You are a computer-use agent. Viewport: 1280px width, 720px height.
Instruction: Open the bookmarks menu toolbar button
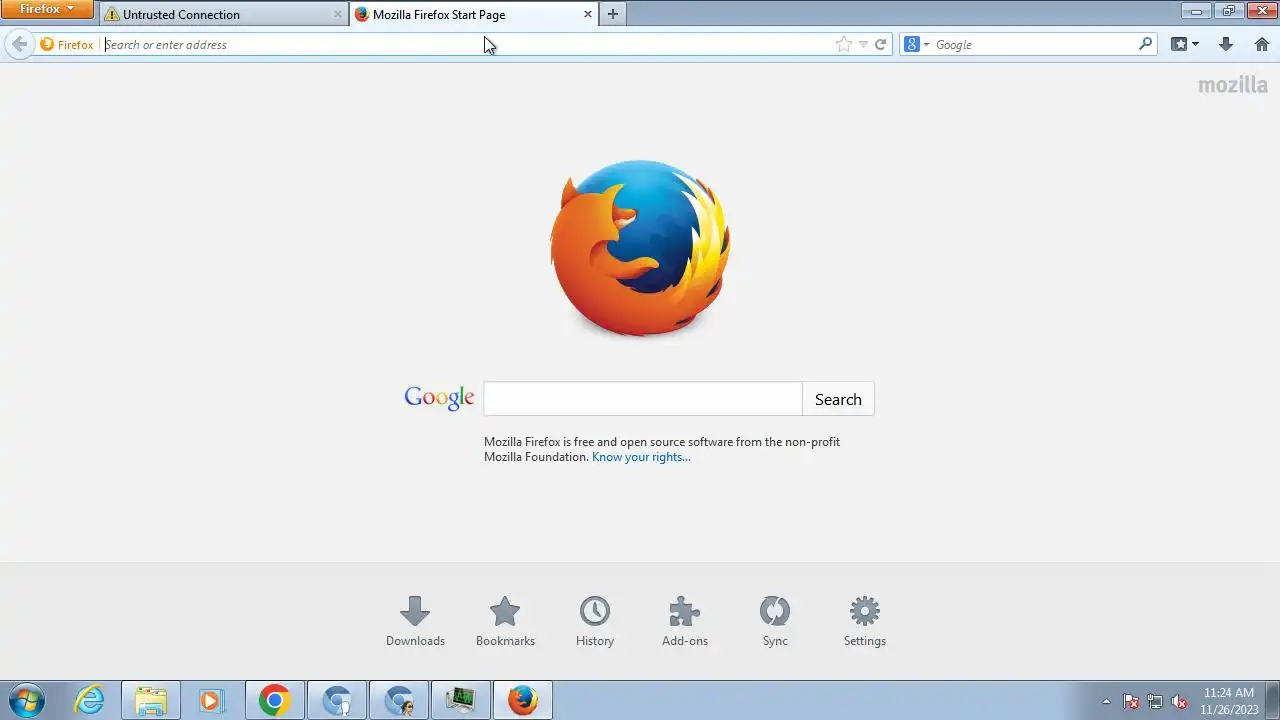pos(1185,44)
